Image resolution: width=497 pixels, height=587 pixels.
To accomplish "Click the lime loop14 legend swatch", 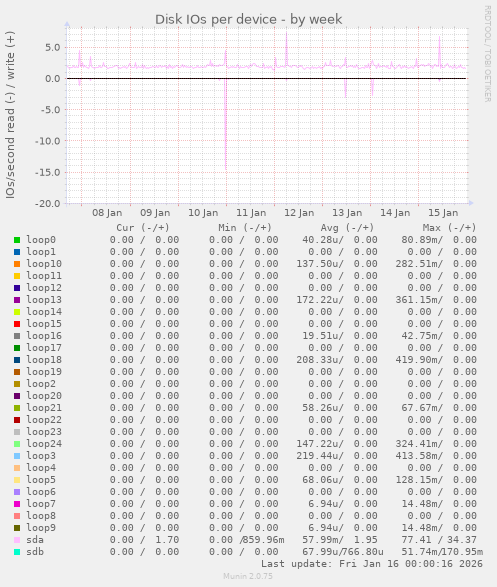I will (x=17, y=312).
